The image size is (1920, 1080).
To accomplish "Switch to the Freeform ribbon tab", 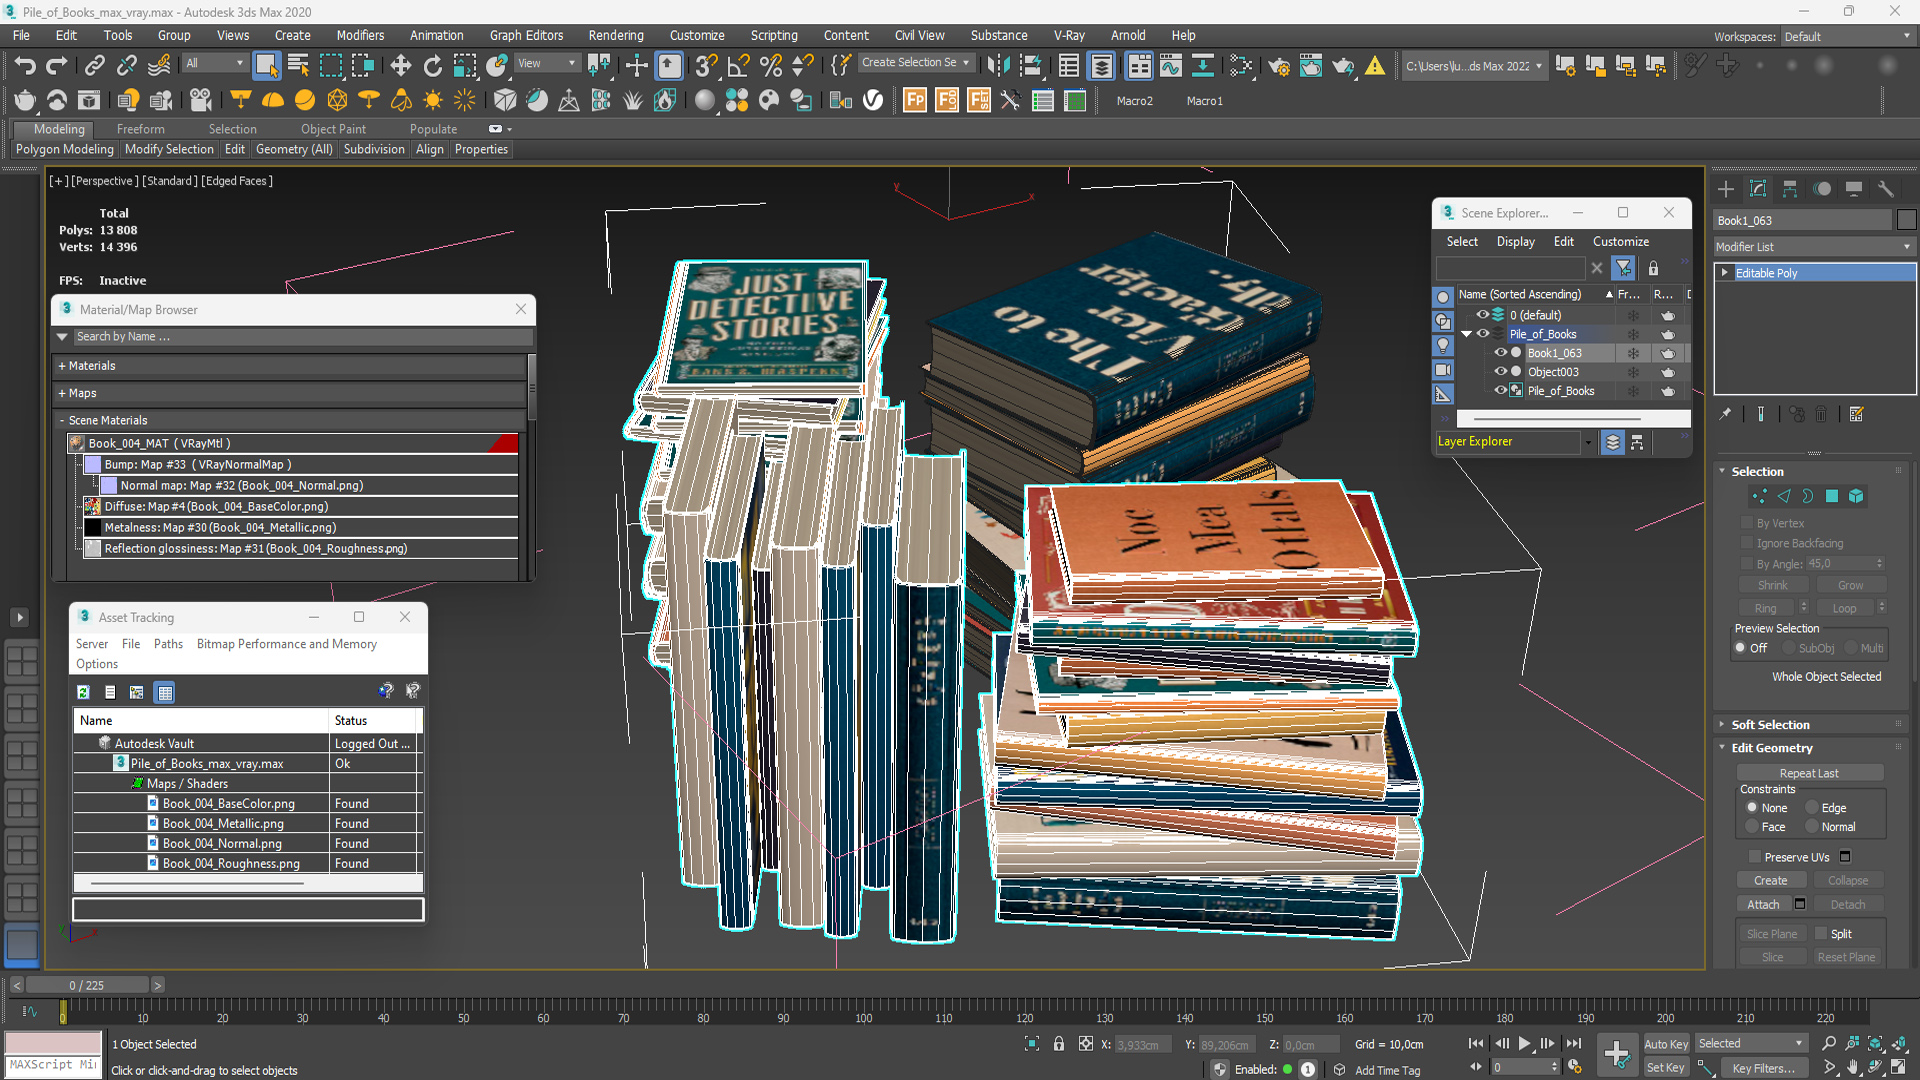I will [x=140, y=129].
